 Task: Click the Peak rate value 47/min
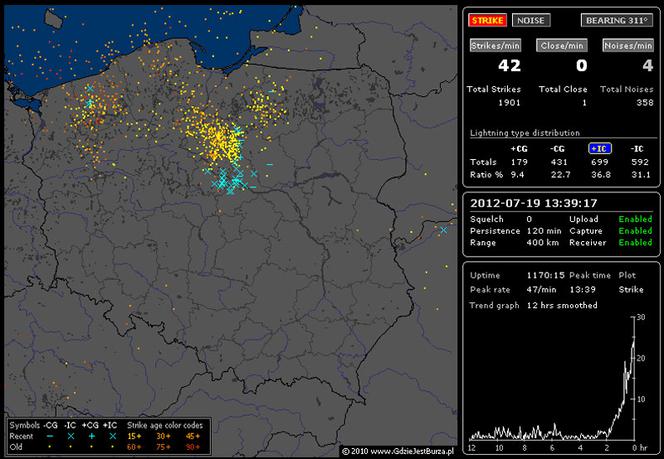tap(541, 290)
